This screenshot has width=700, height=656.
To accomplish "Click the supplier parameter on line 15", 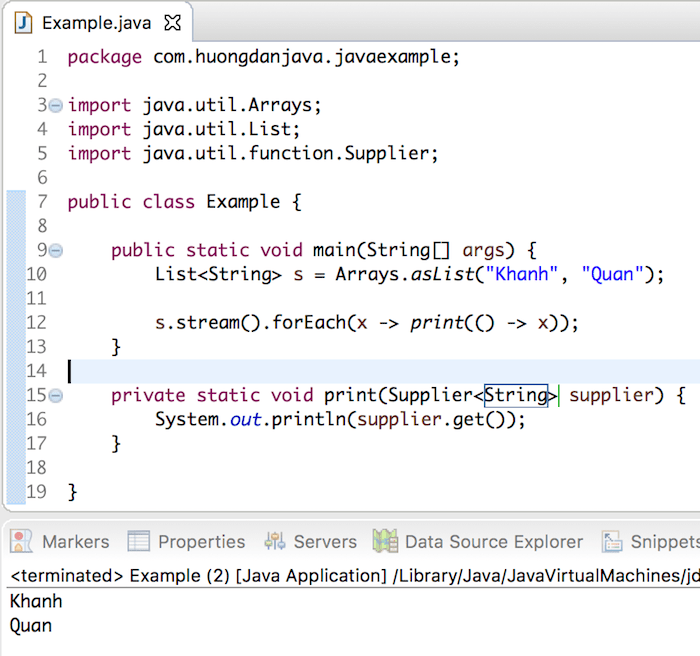I will 611,397.
